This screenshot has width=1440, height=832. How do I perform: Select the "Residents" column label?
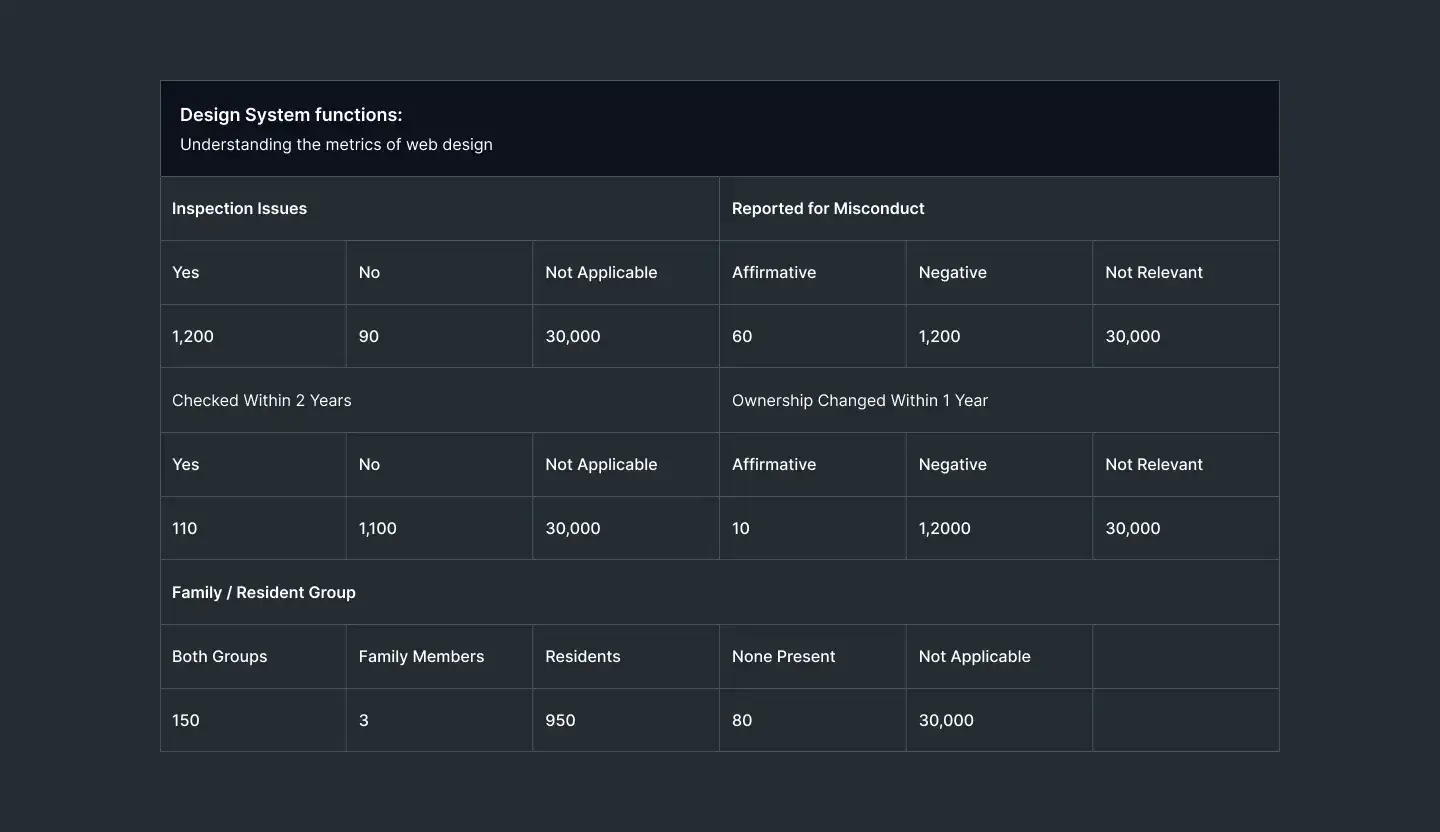[583, 657]
